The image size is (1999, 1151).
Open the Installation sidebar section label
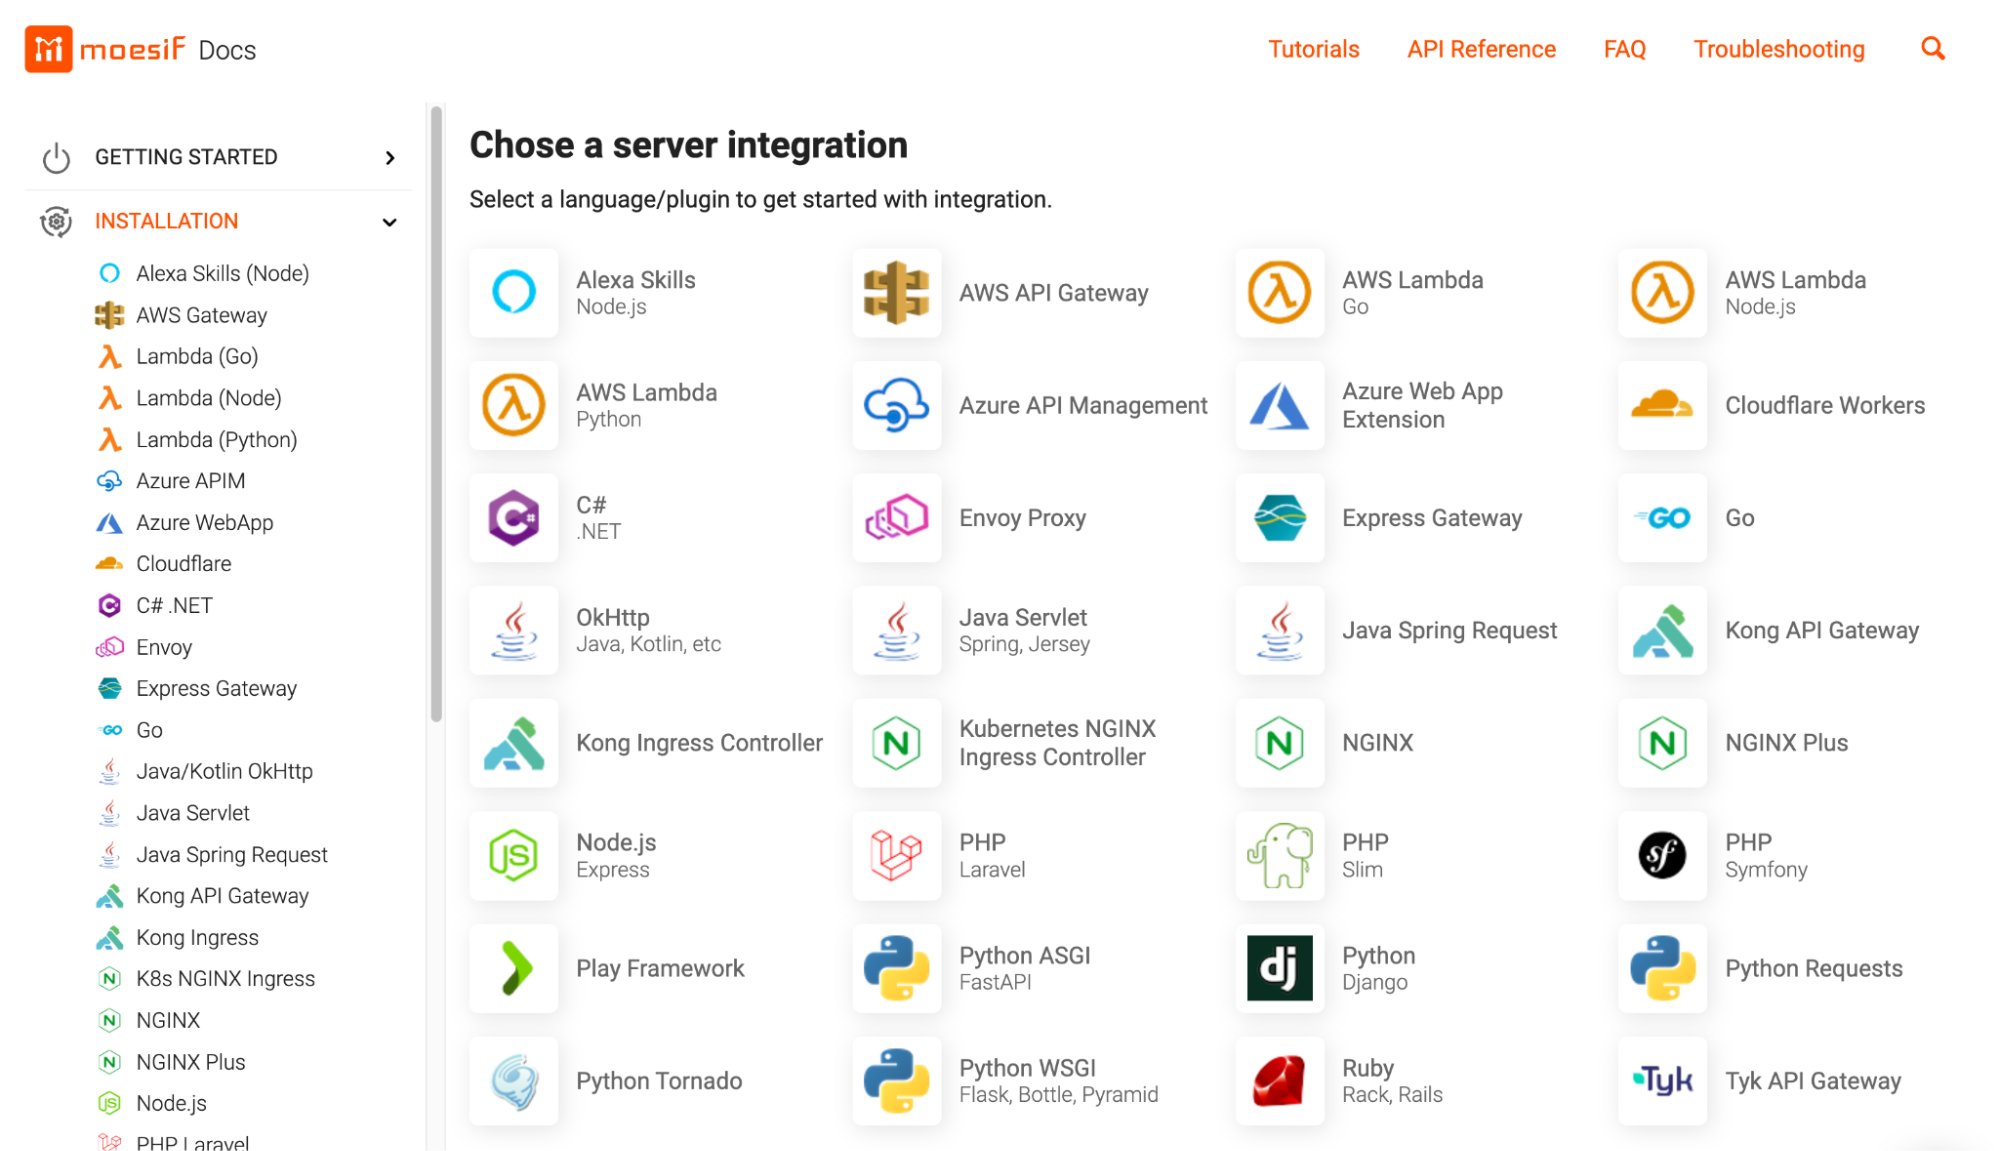[x=166, y=221]
